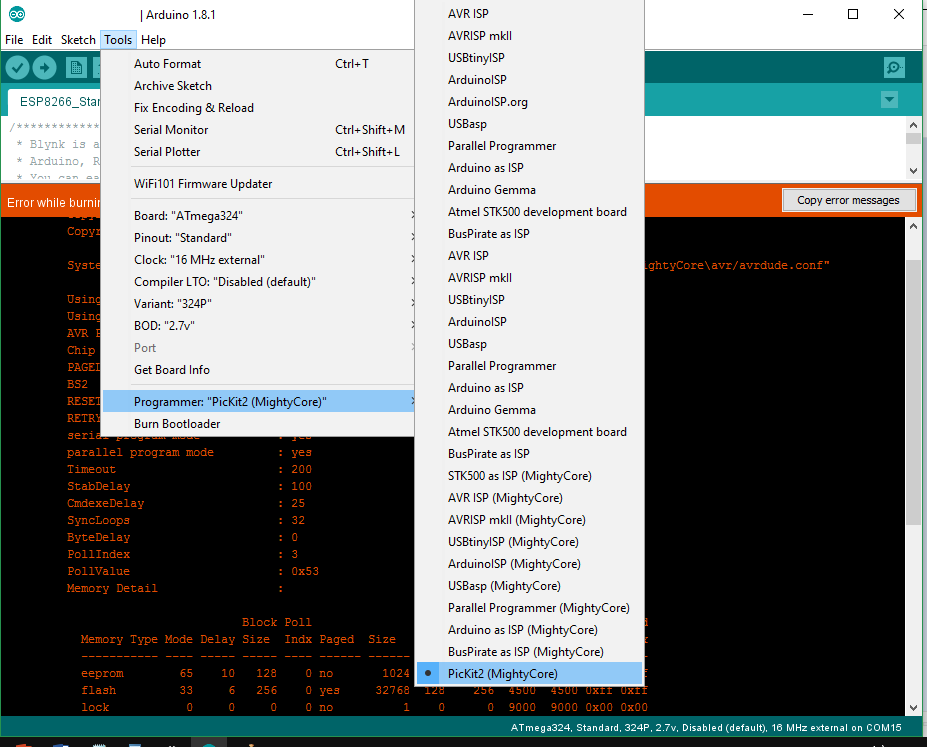Click the "eeprom" memory table row
927x747 pixels.
245,673
